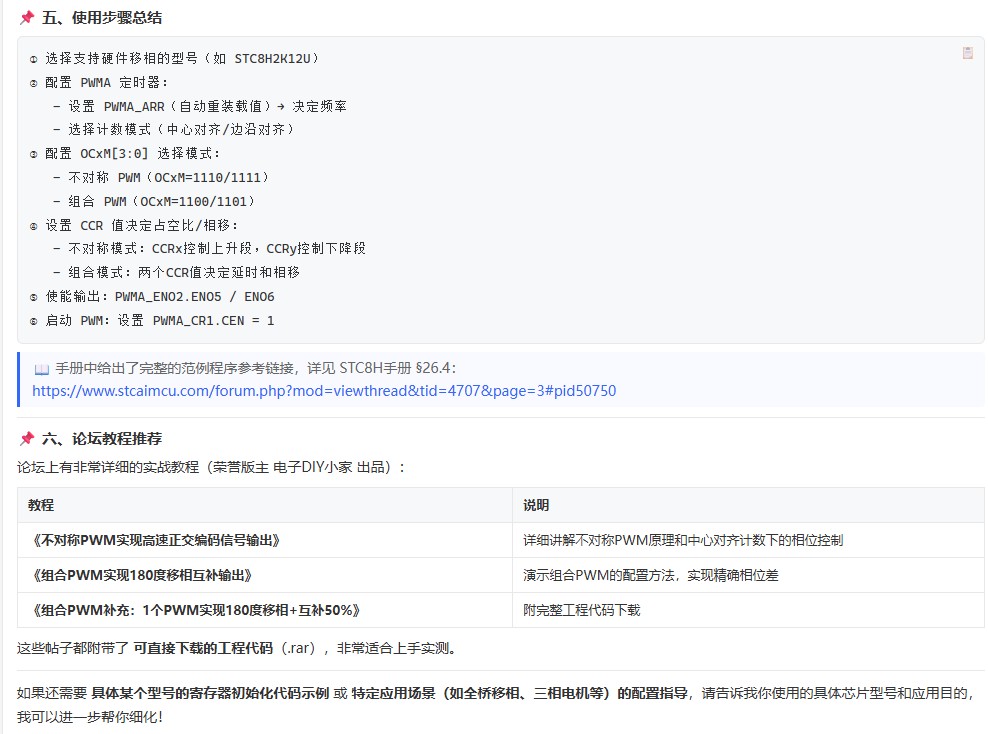The width and height of the screenshot is (988, 734).
Task: Click table header 教程
Action: [265, 505]
